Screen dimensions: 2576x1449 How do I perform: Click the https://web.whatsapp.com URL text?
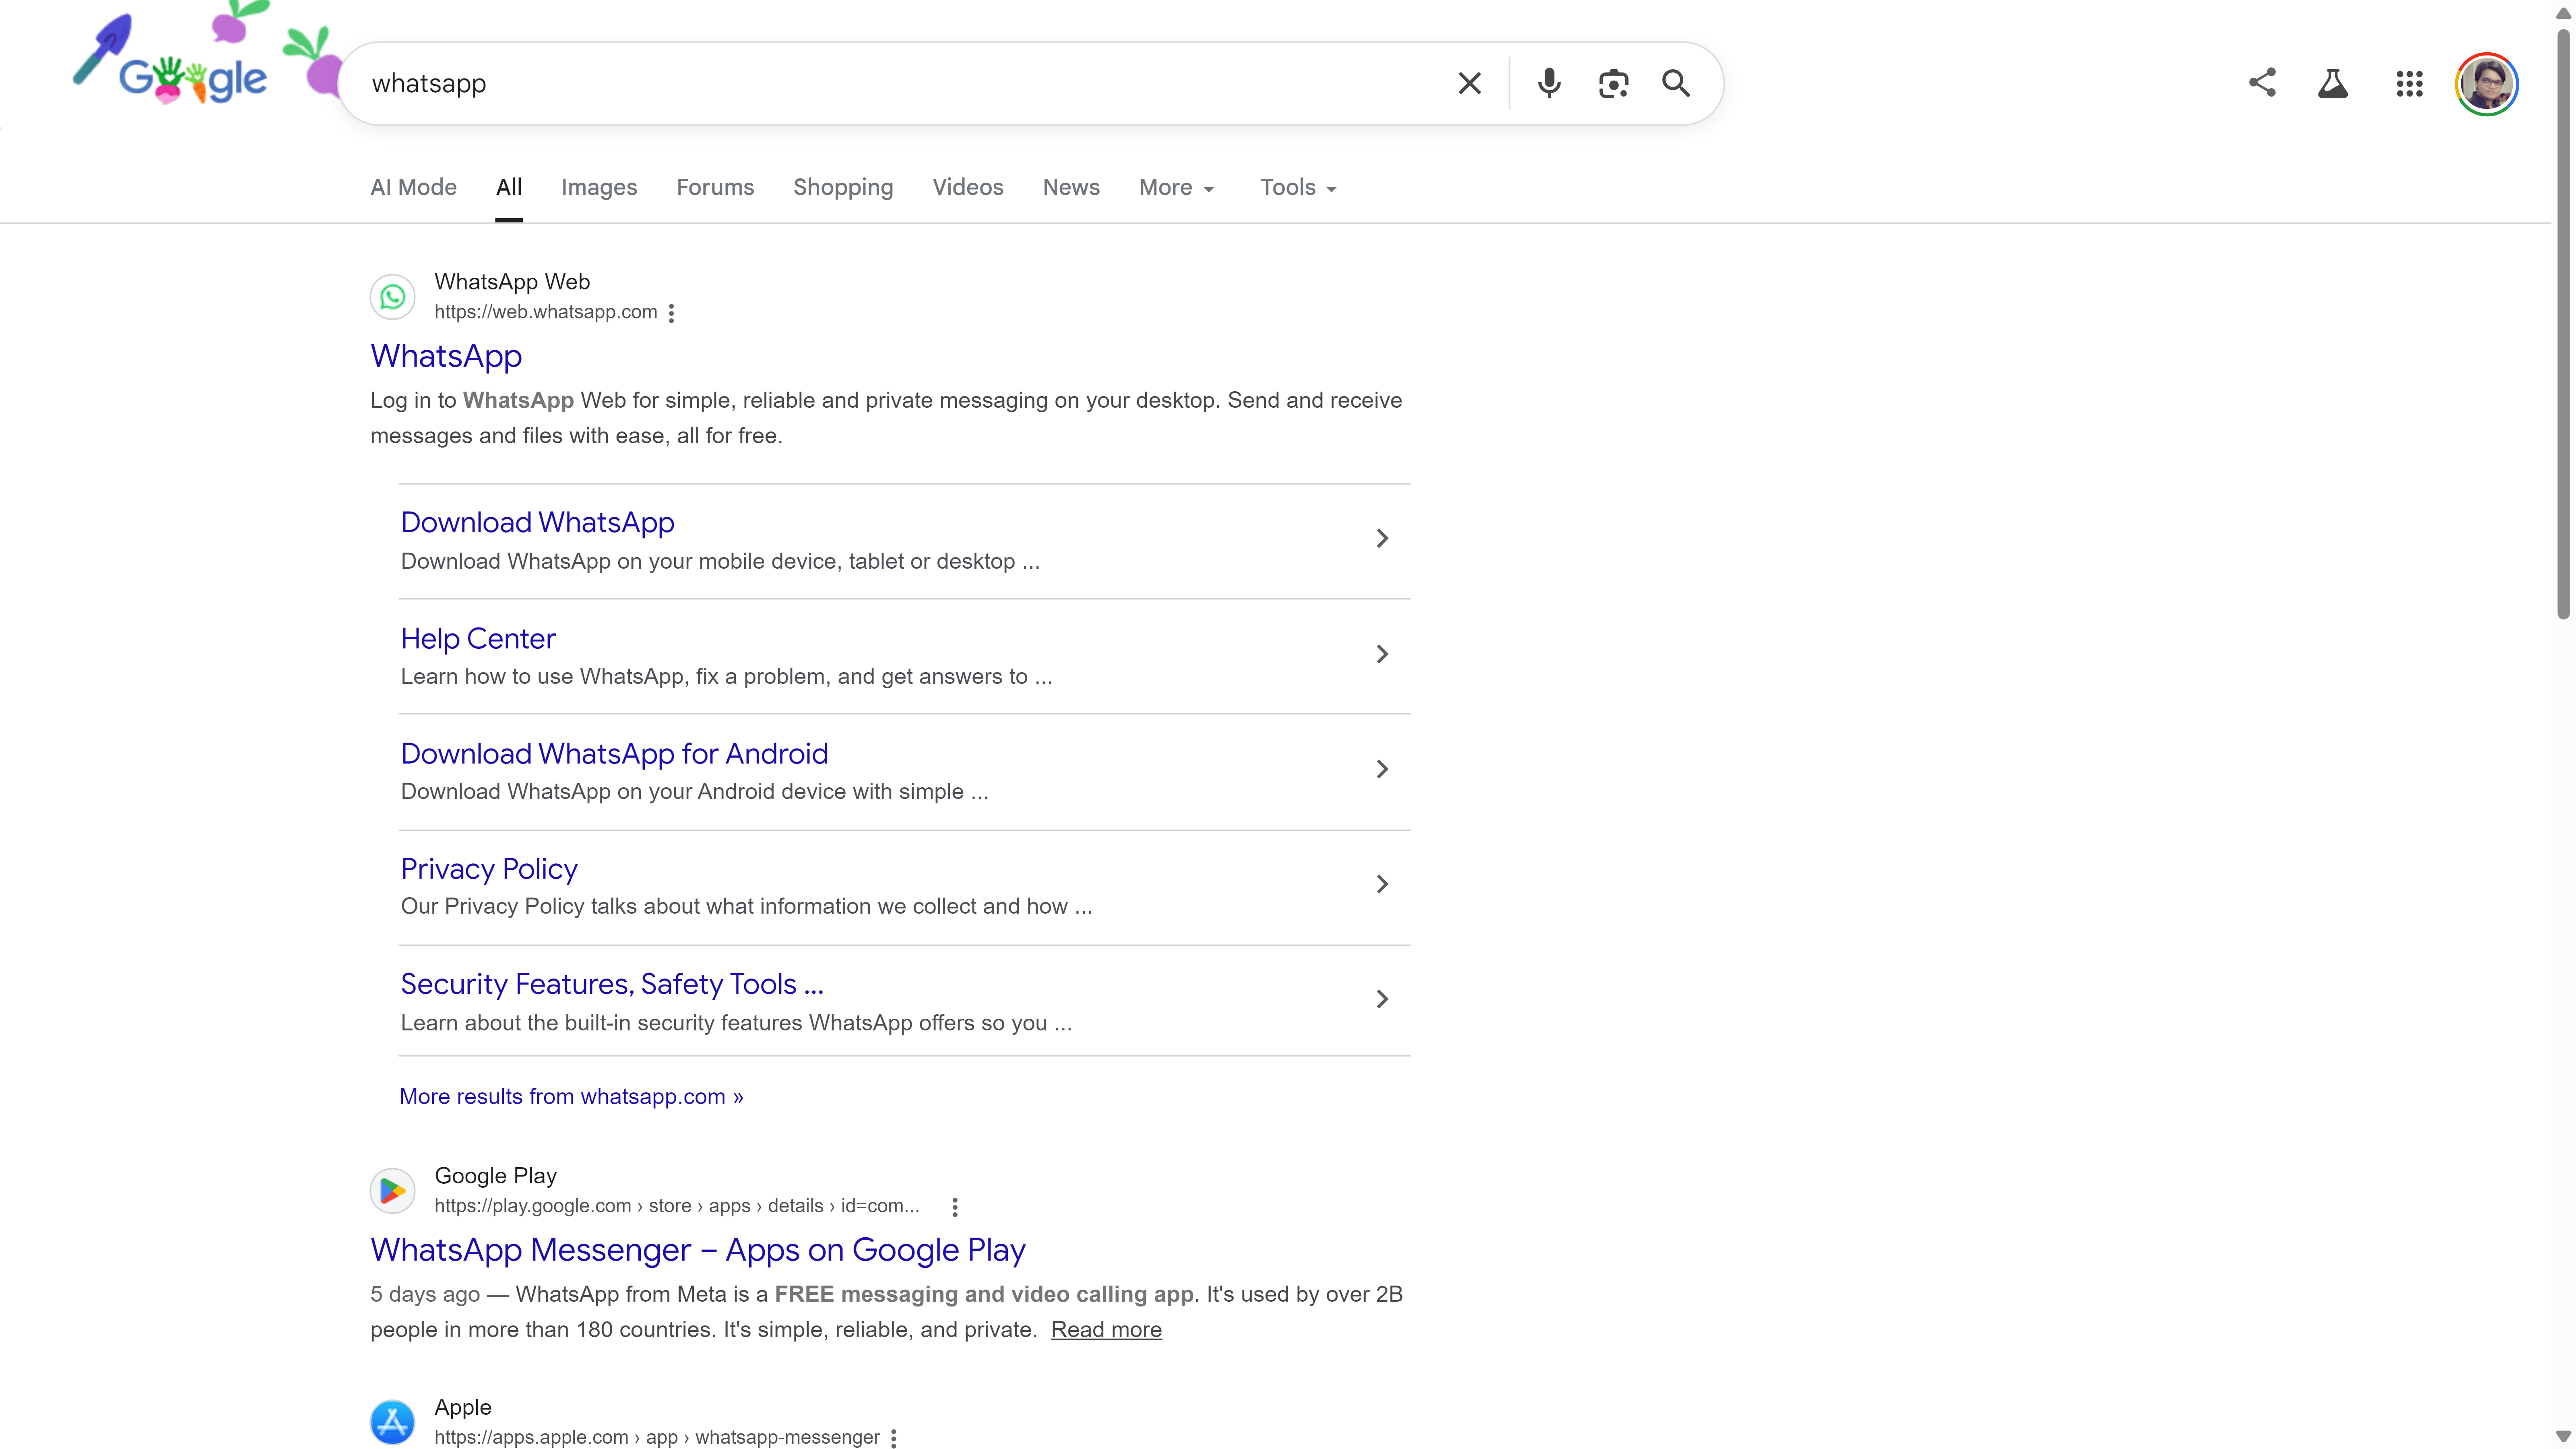(546, 312)
